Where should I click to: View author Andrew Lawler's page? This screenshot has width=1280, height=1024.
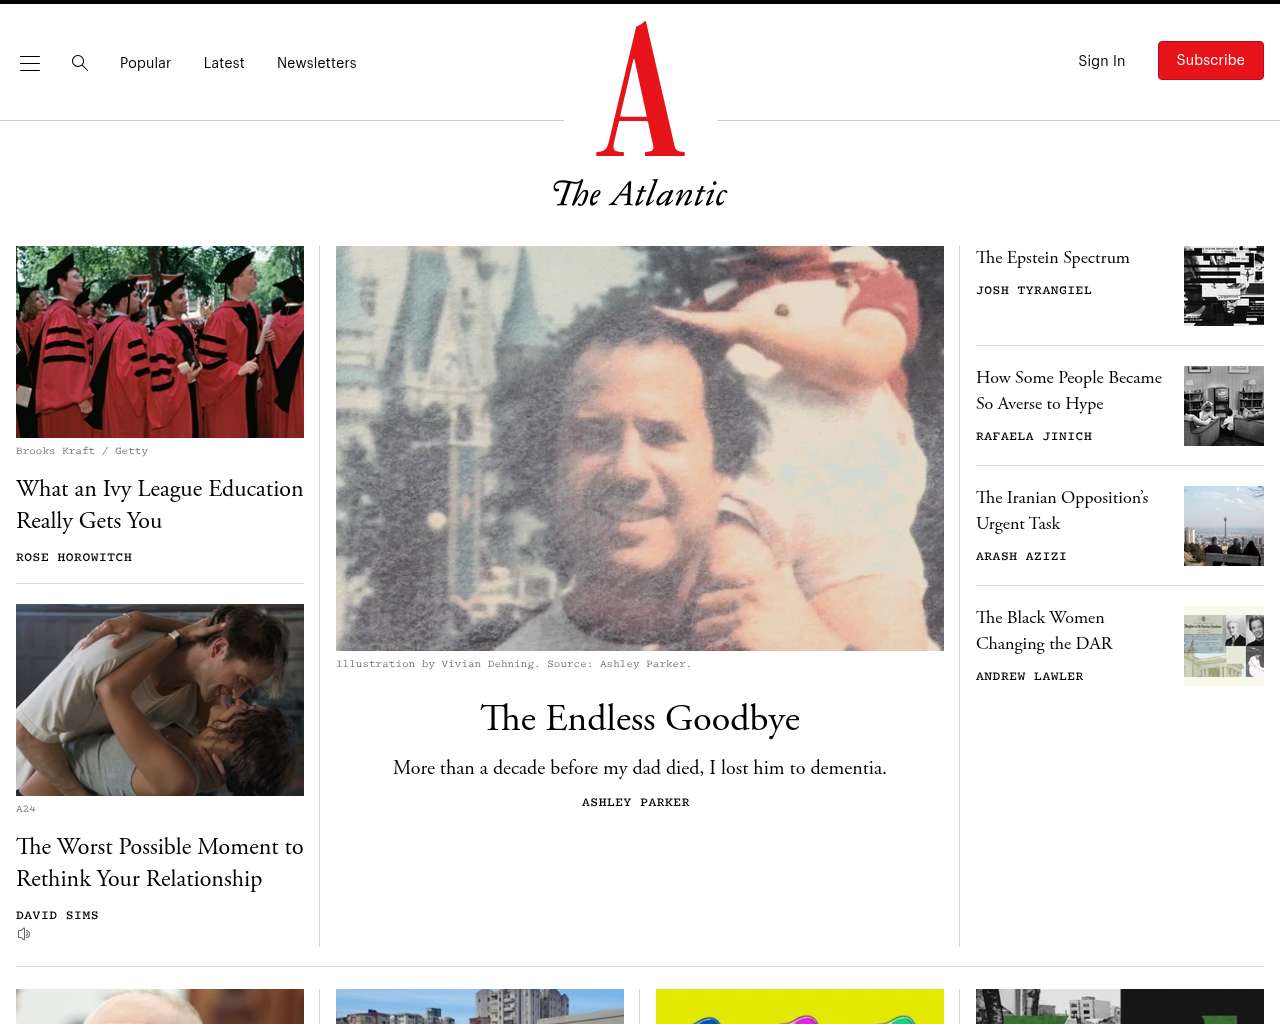pos(1030,676)
